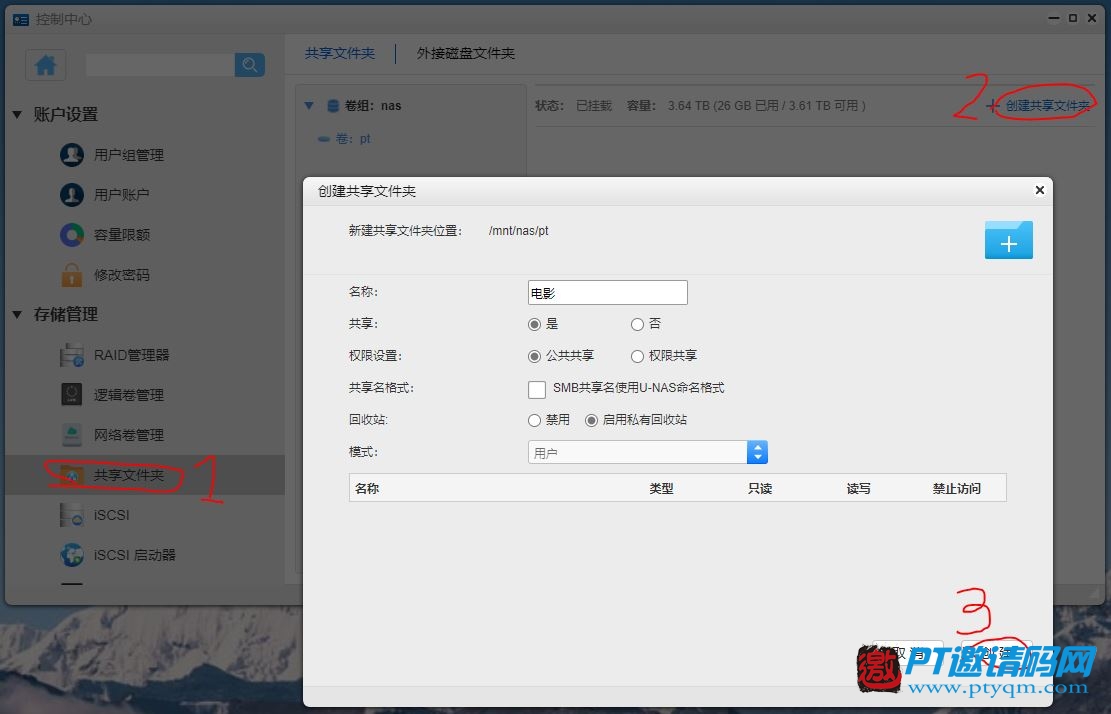This screenshot has width=1111, height=714.
Task: Click the 名称 column header
Action: (367, 488)
